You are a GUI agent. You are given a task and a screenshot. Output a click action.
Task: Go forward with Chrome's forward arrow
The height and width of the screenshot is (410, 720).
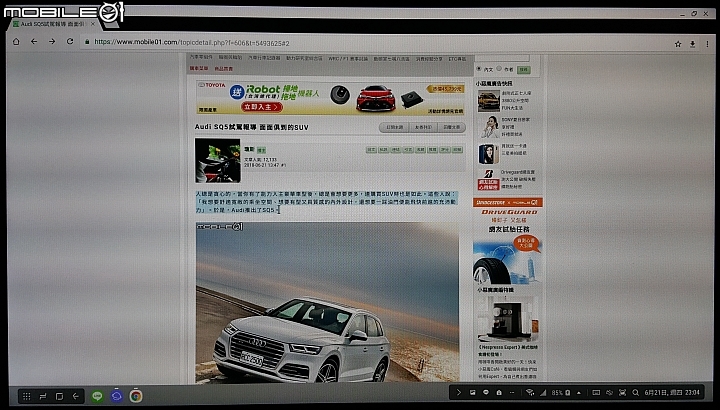point(52,42)
